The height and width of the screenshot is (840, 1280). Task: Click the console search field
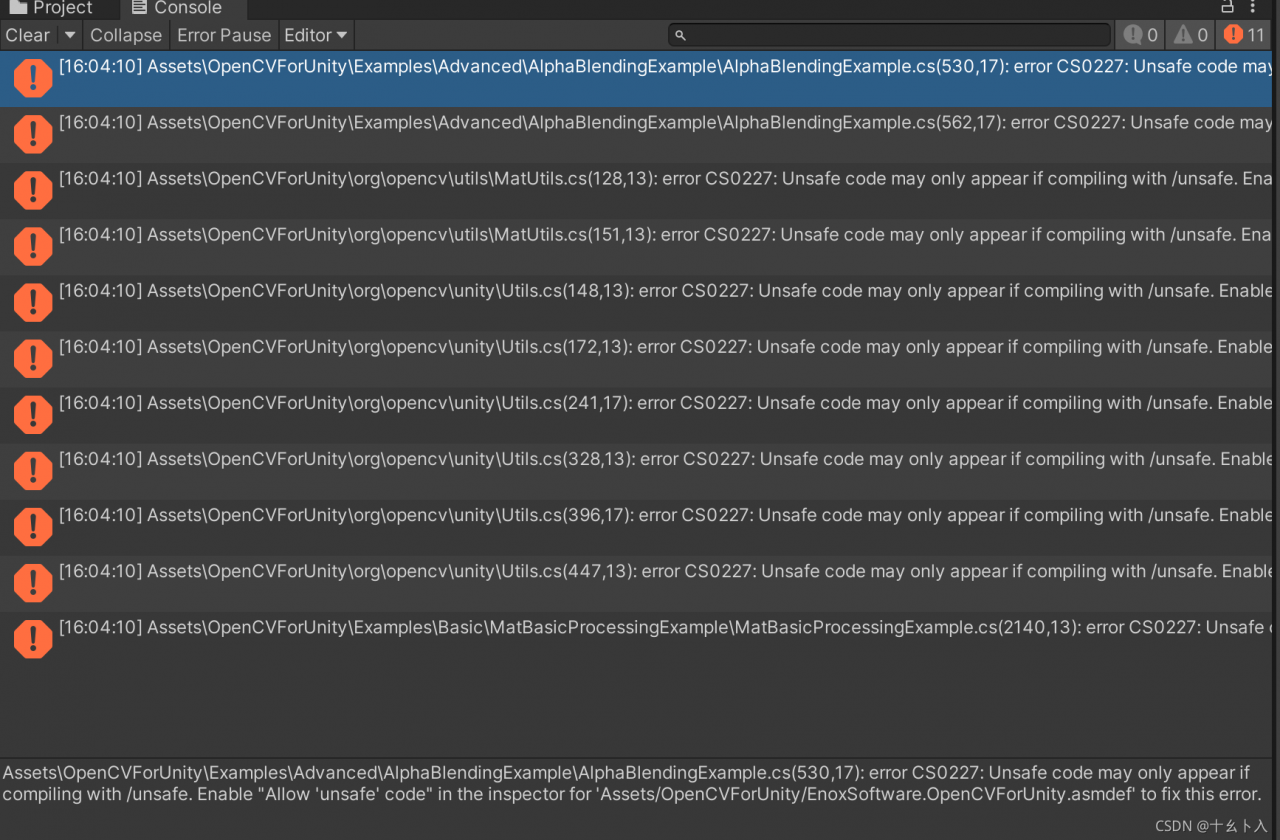[890, 35]
